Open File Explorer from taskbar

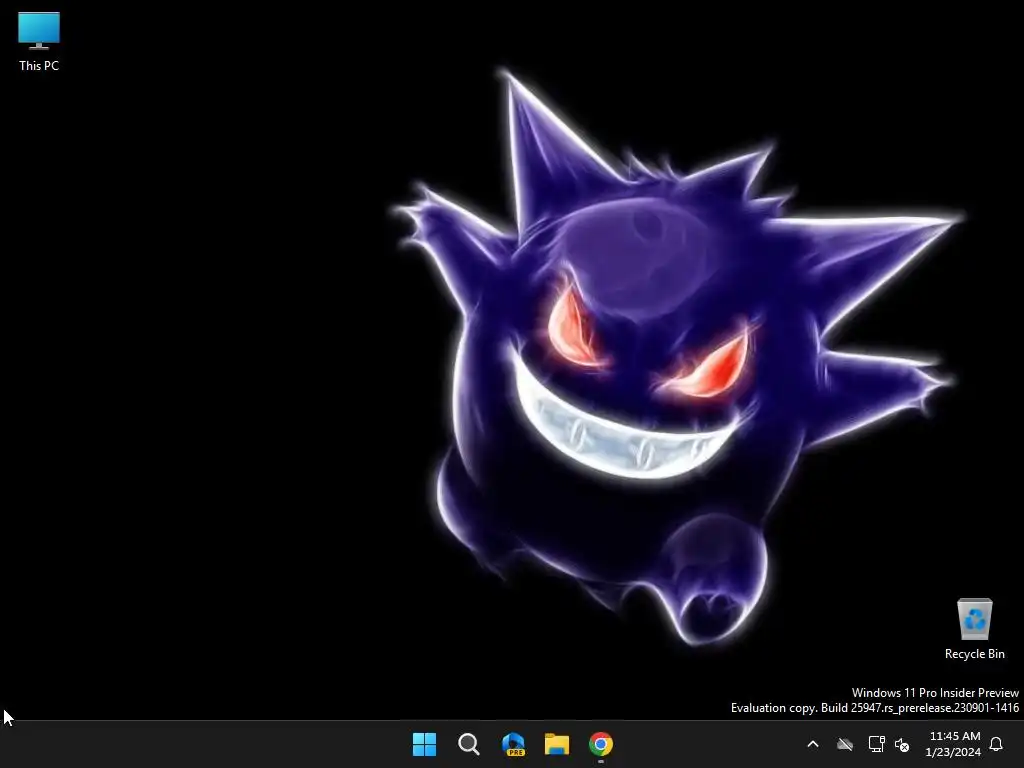557,744
